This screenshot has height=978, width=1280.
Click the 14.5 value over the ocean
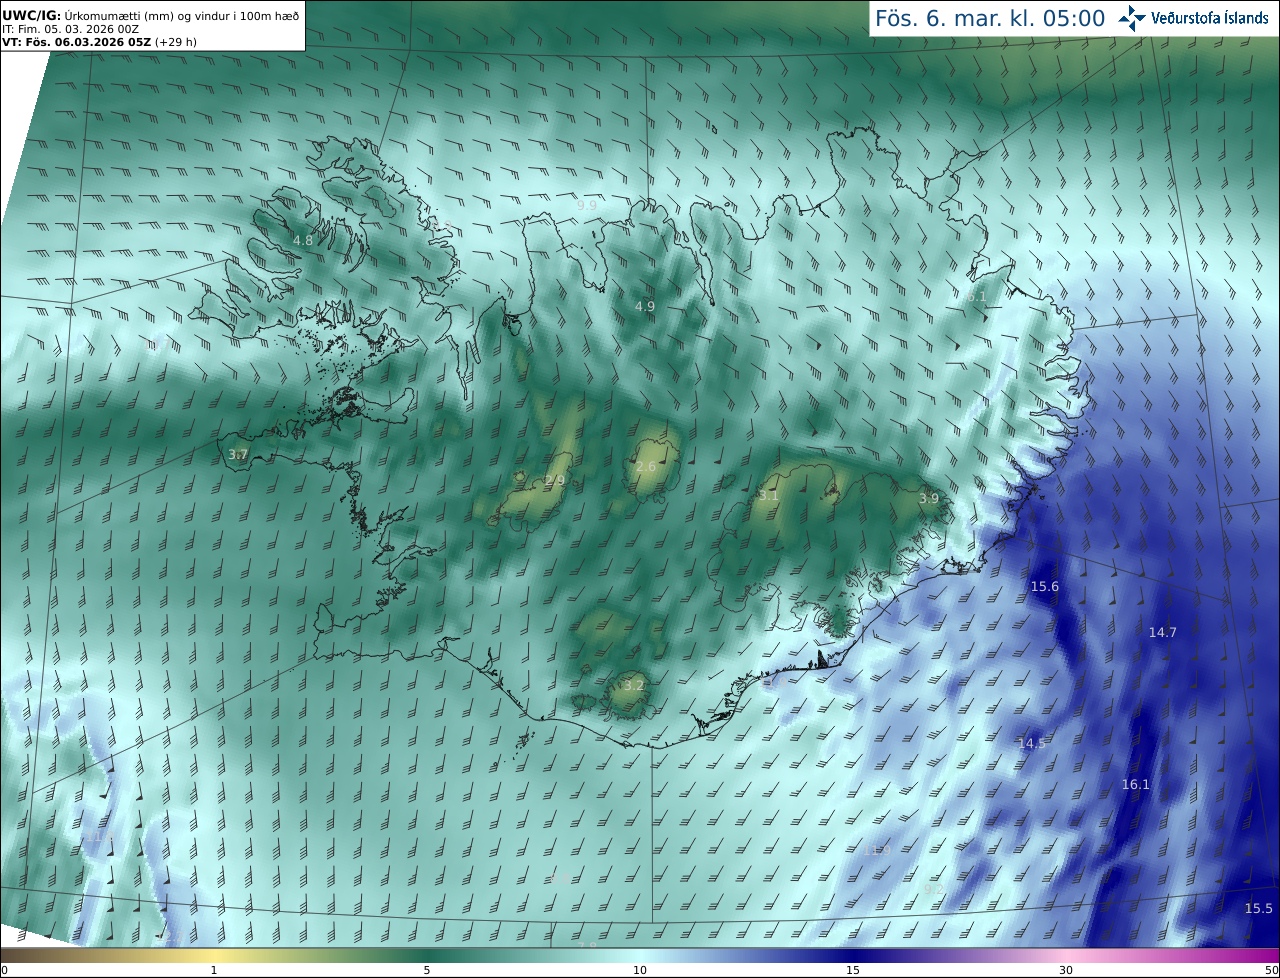tap(1032, 743)
